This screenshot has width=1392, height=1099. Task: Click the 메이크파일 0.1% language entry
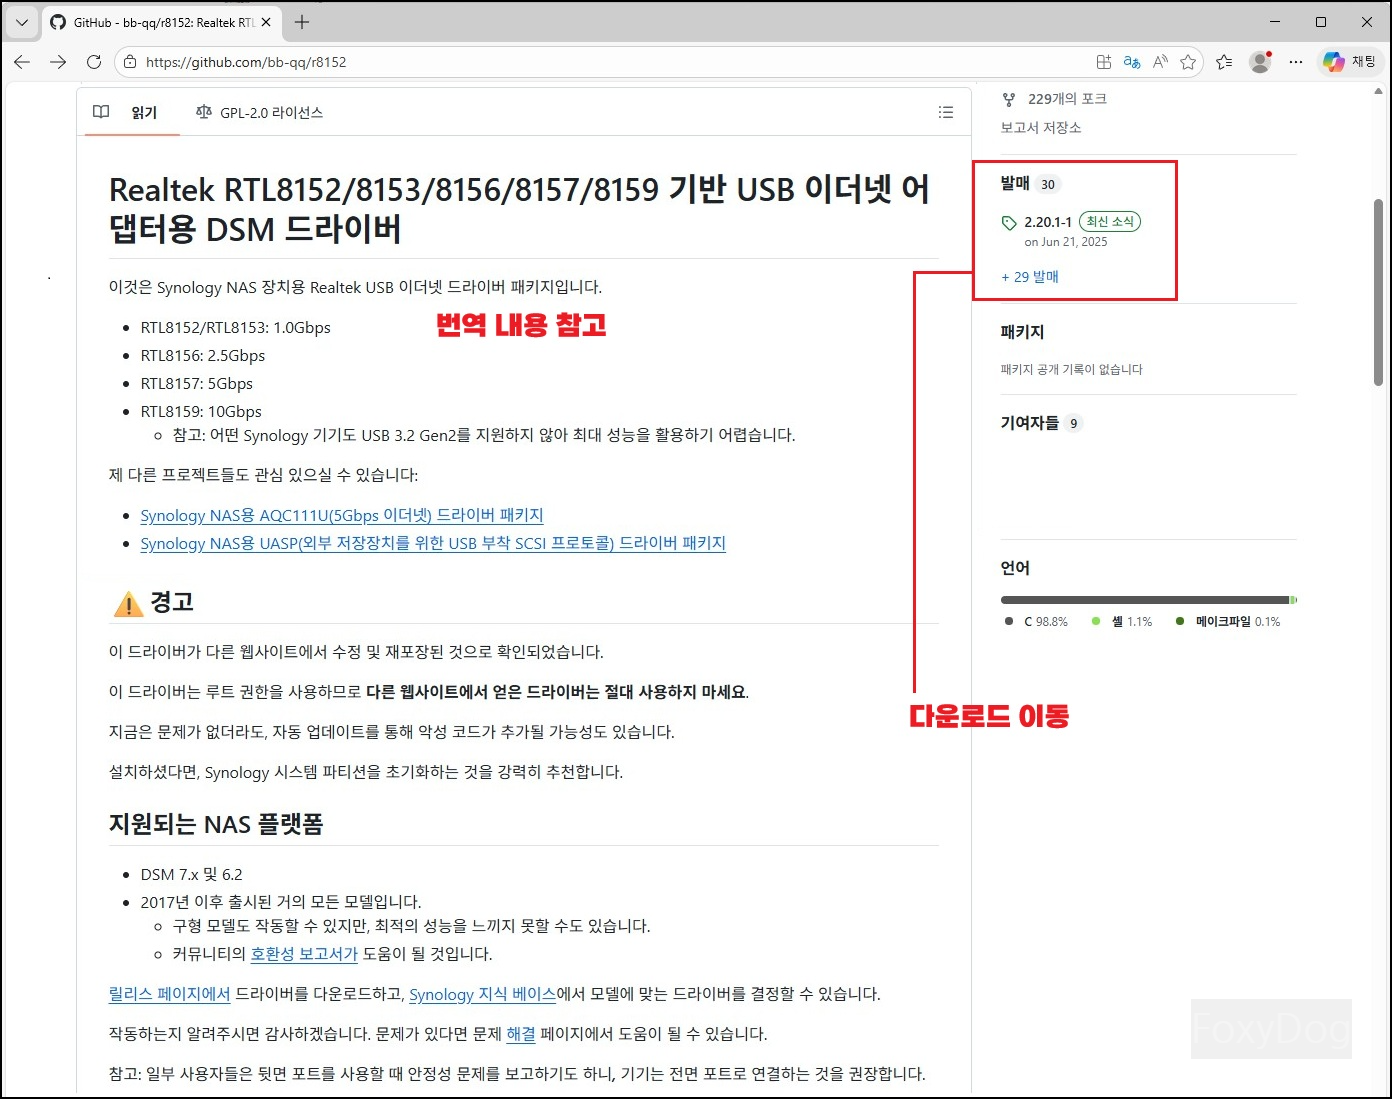click(1228, 622)
